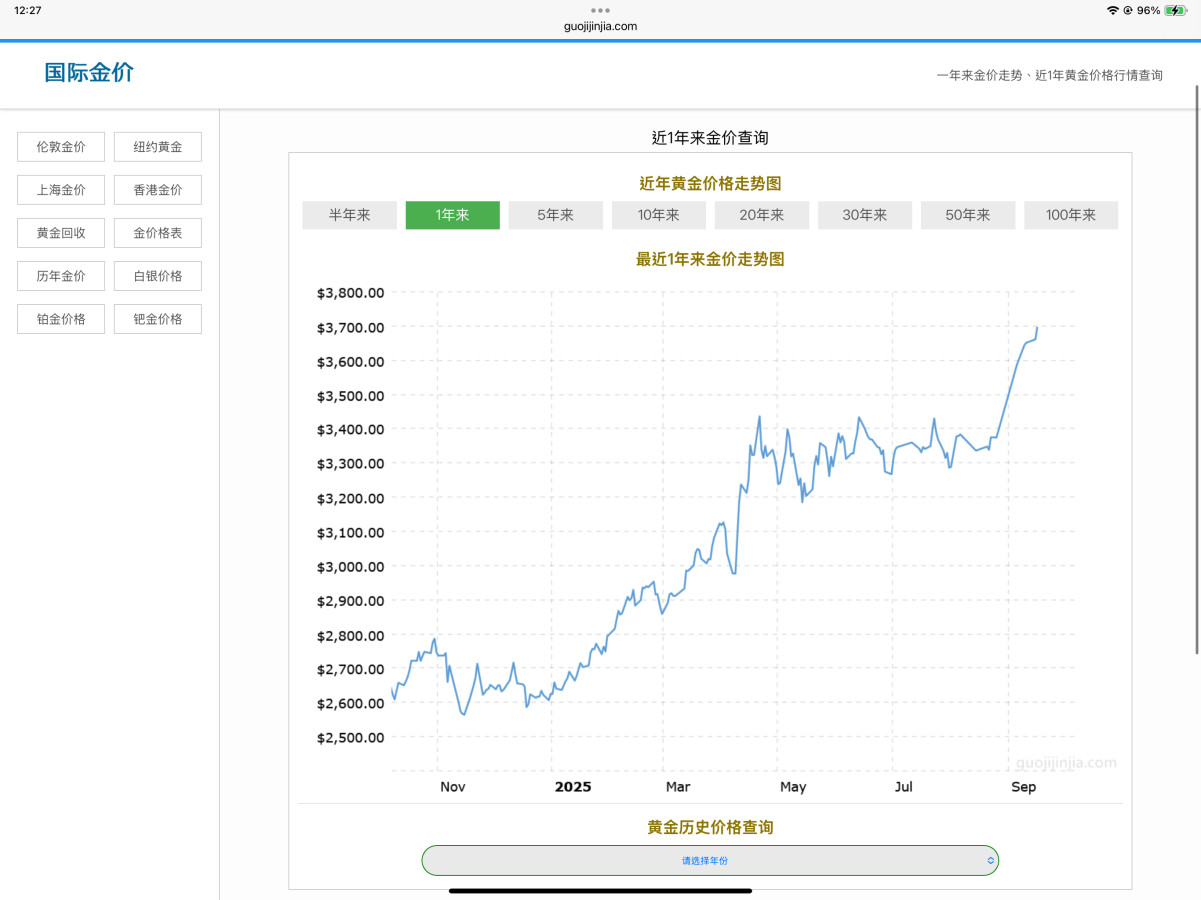The width and height of the screenshot is (1201, 900).
Task: Open 上海金价 page
Action: [x=61, y=190]
